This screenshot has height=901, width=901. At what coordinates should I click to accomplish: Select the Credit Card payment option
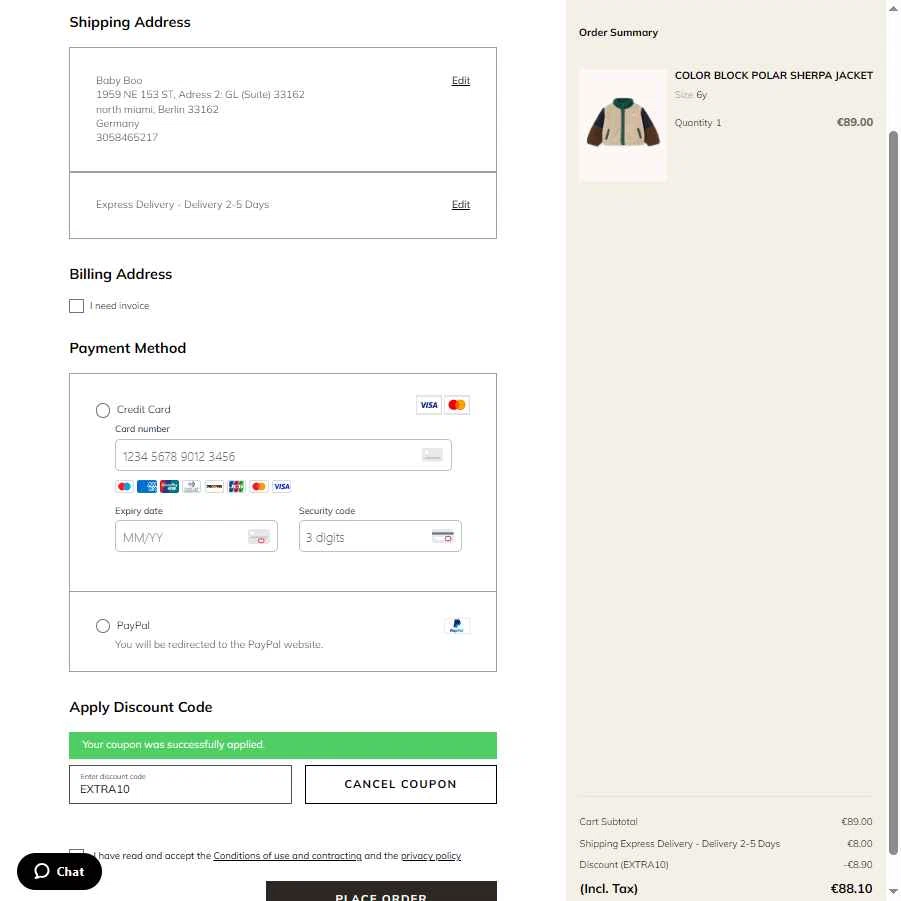(103, 410)
